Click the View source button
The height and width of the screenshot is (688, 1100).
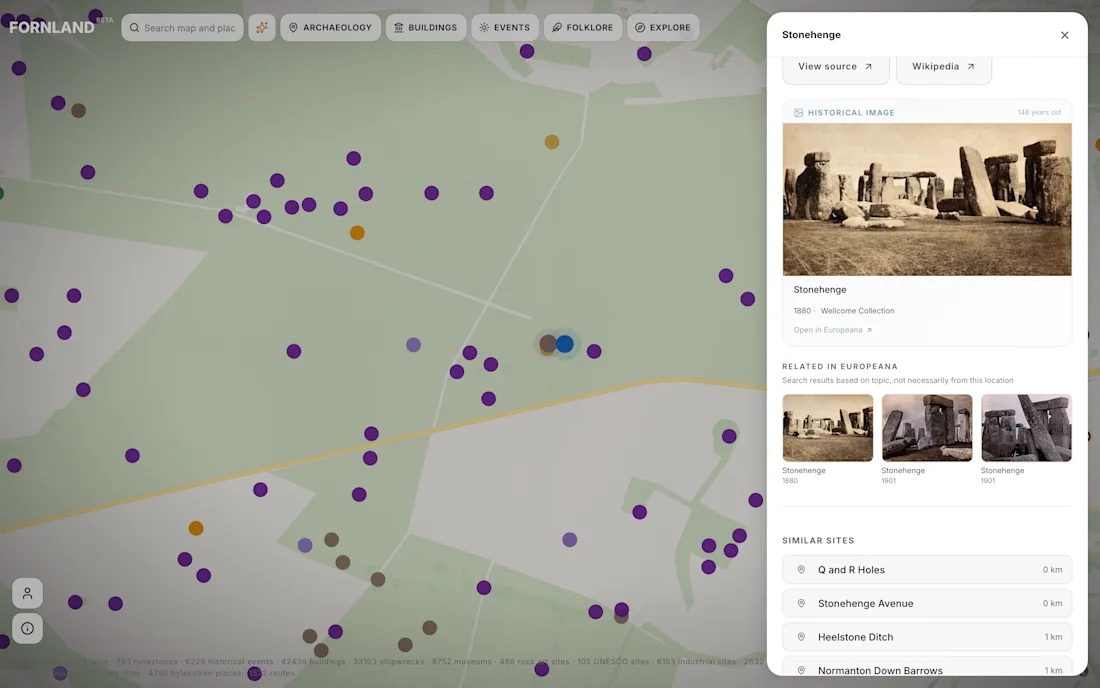coord(836,67)
